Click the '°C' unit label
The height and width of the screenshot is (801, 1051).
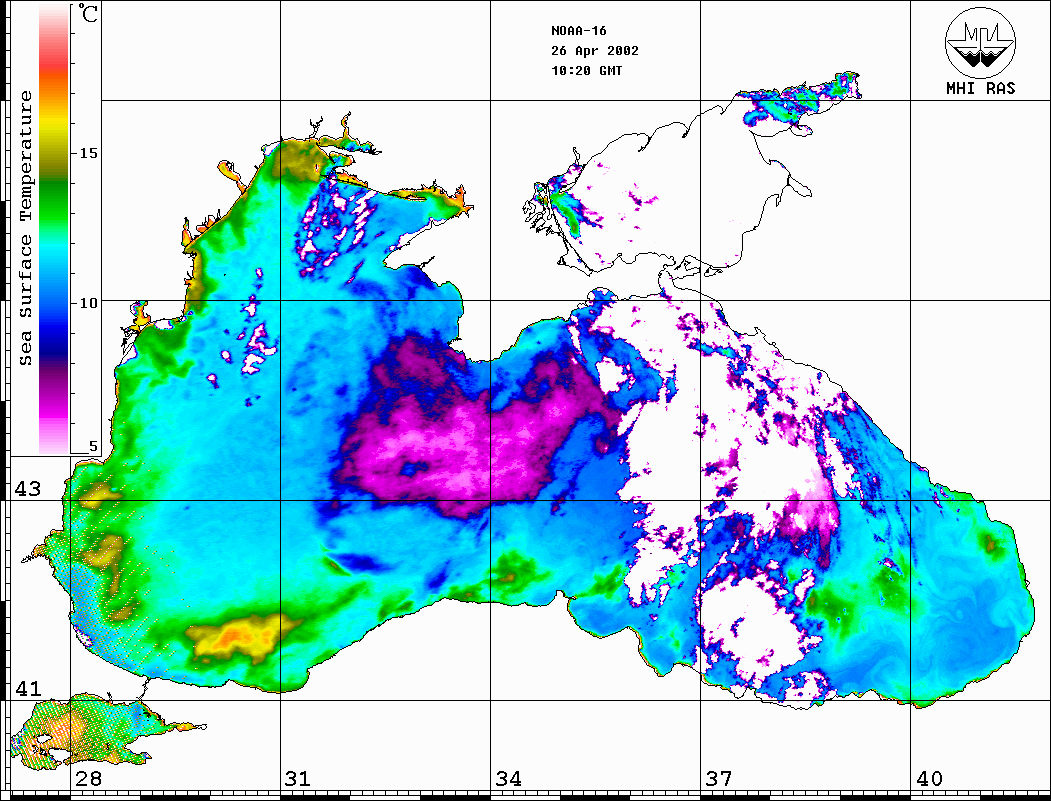pyautogui.click(x=88, y=13)
